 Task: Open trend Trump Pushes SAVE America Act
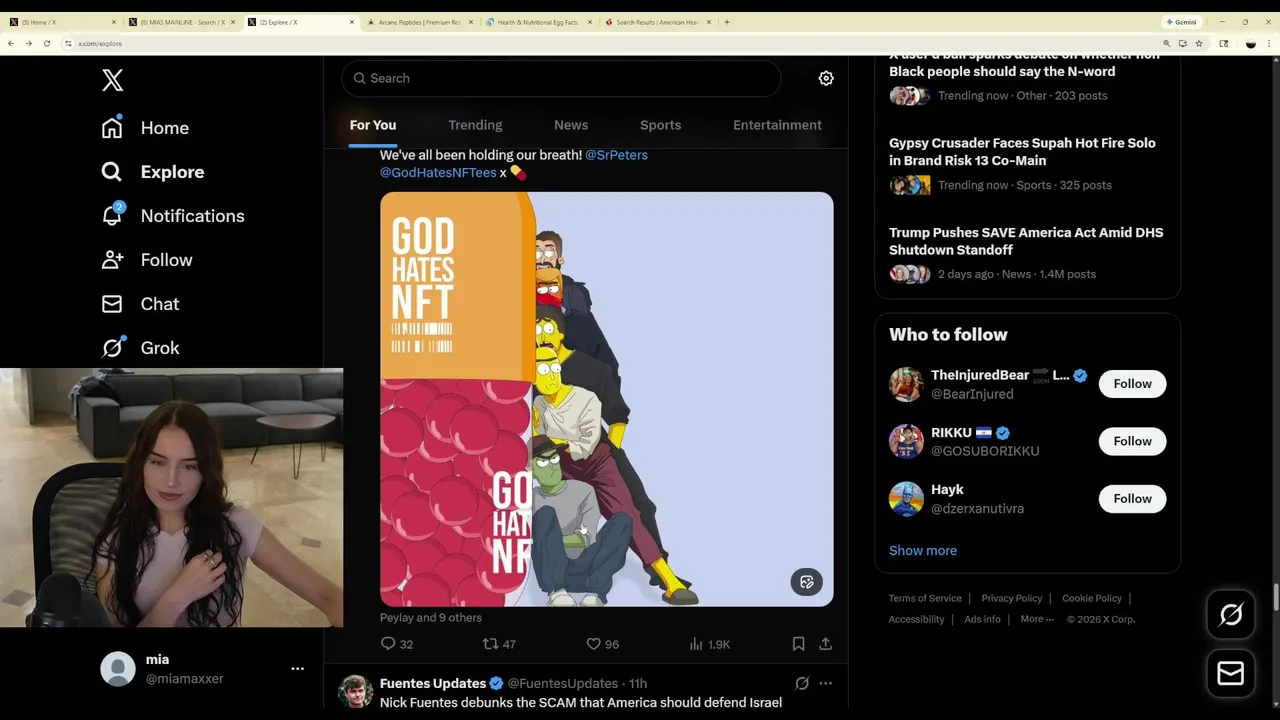coord(1027,252)
